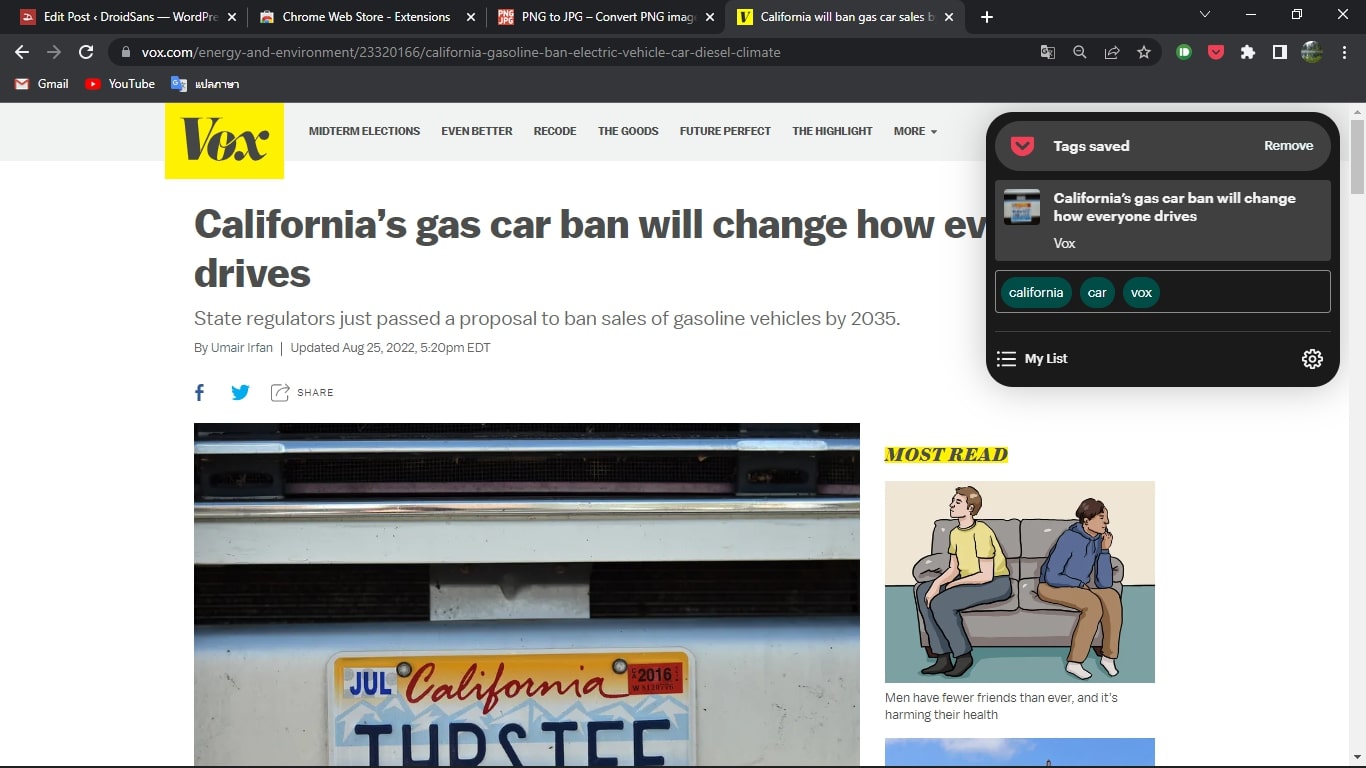Viewport: 1366px width, 768px height.
Task: Open Chrome three-dot menu
Action: (1344, 52)
